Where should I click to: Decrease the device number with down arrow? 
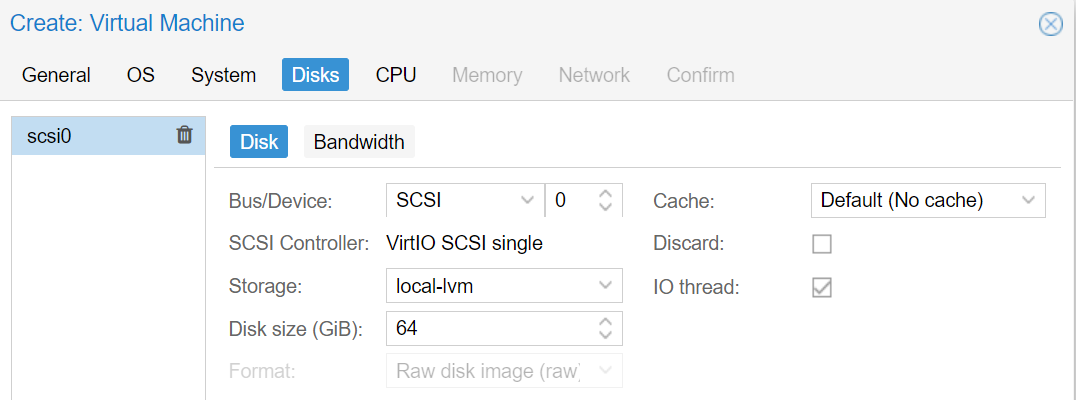pyautogui.click(x=605, y=207)
